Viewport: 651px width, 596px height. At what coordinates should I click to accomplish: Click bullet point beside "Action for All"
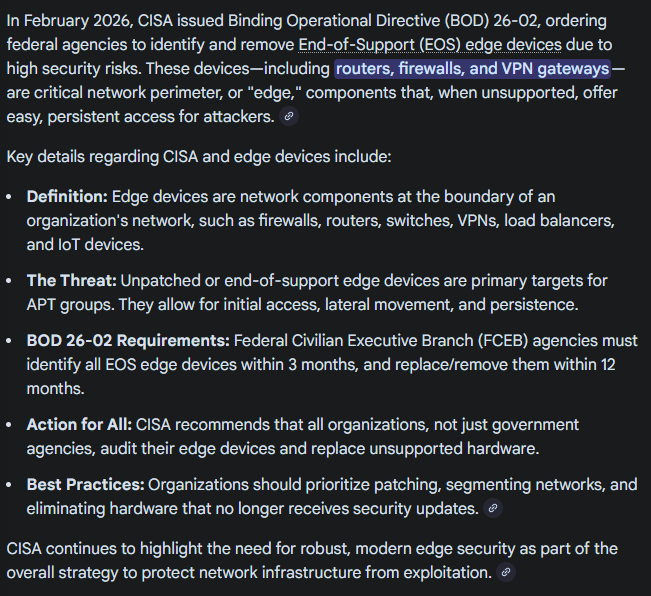click(x=9, y=425)
